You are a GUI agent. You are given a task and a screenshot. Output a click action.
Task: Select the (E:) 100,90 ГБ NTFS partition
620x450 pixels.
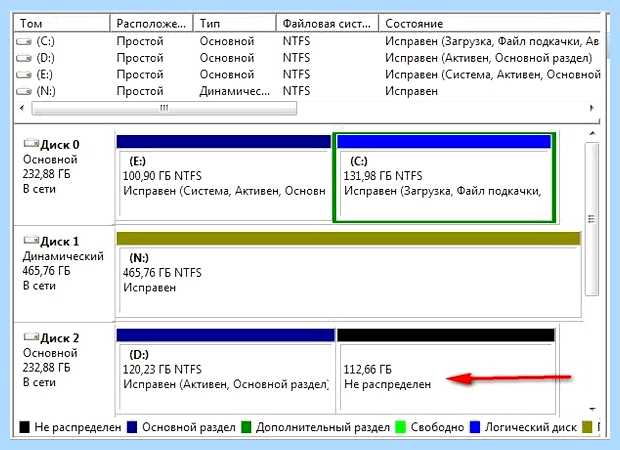224,178
